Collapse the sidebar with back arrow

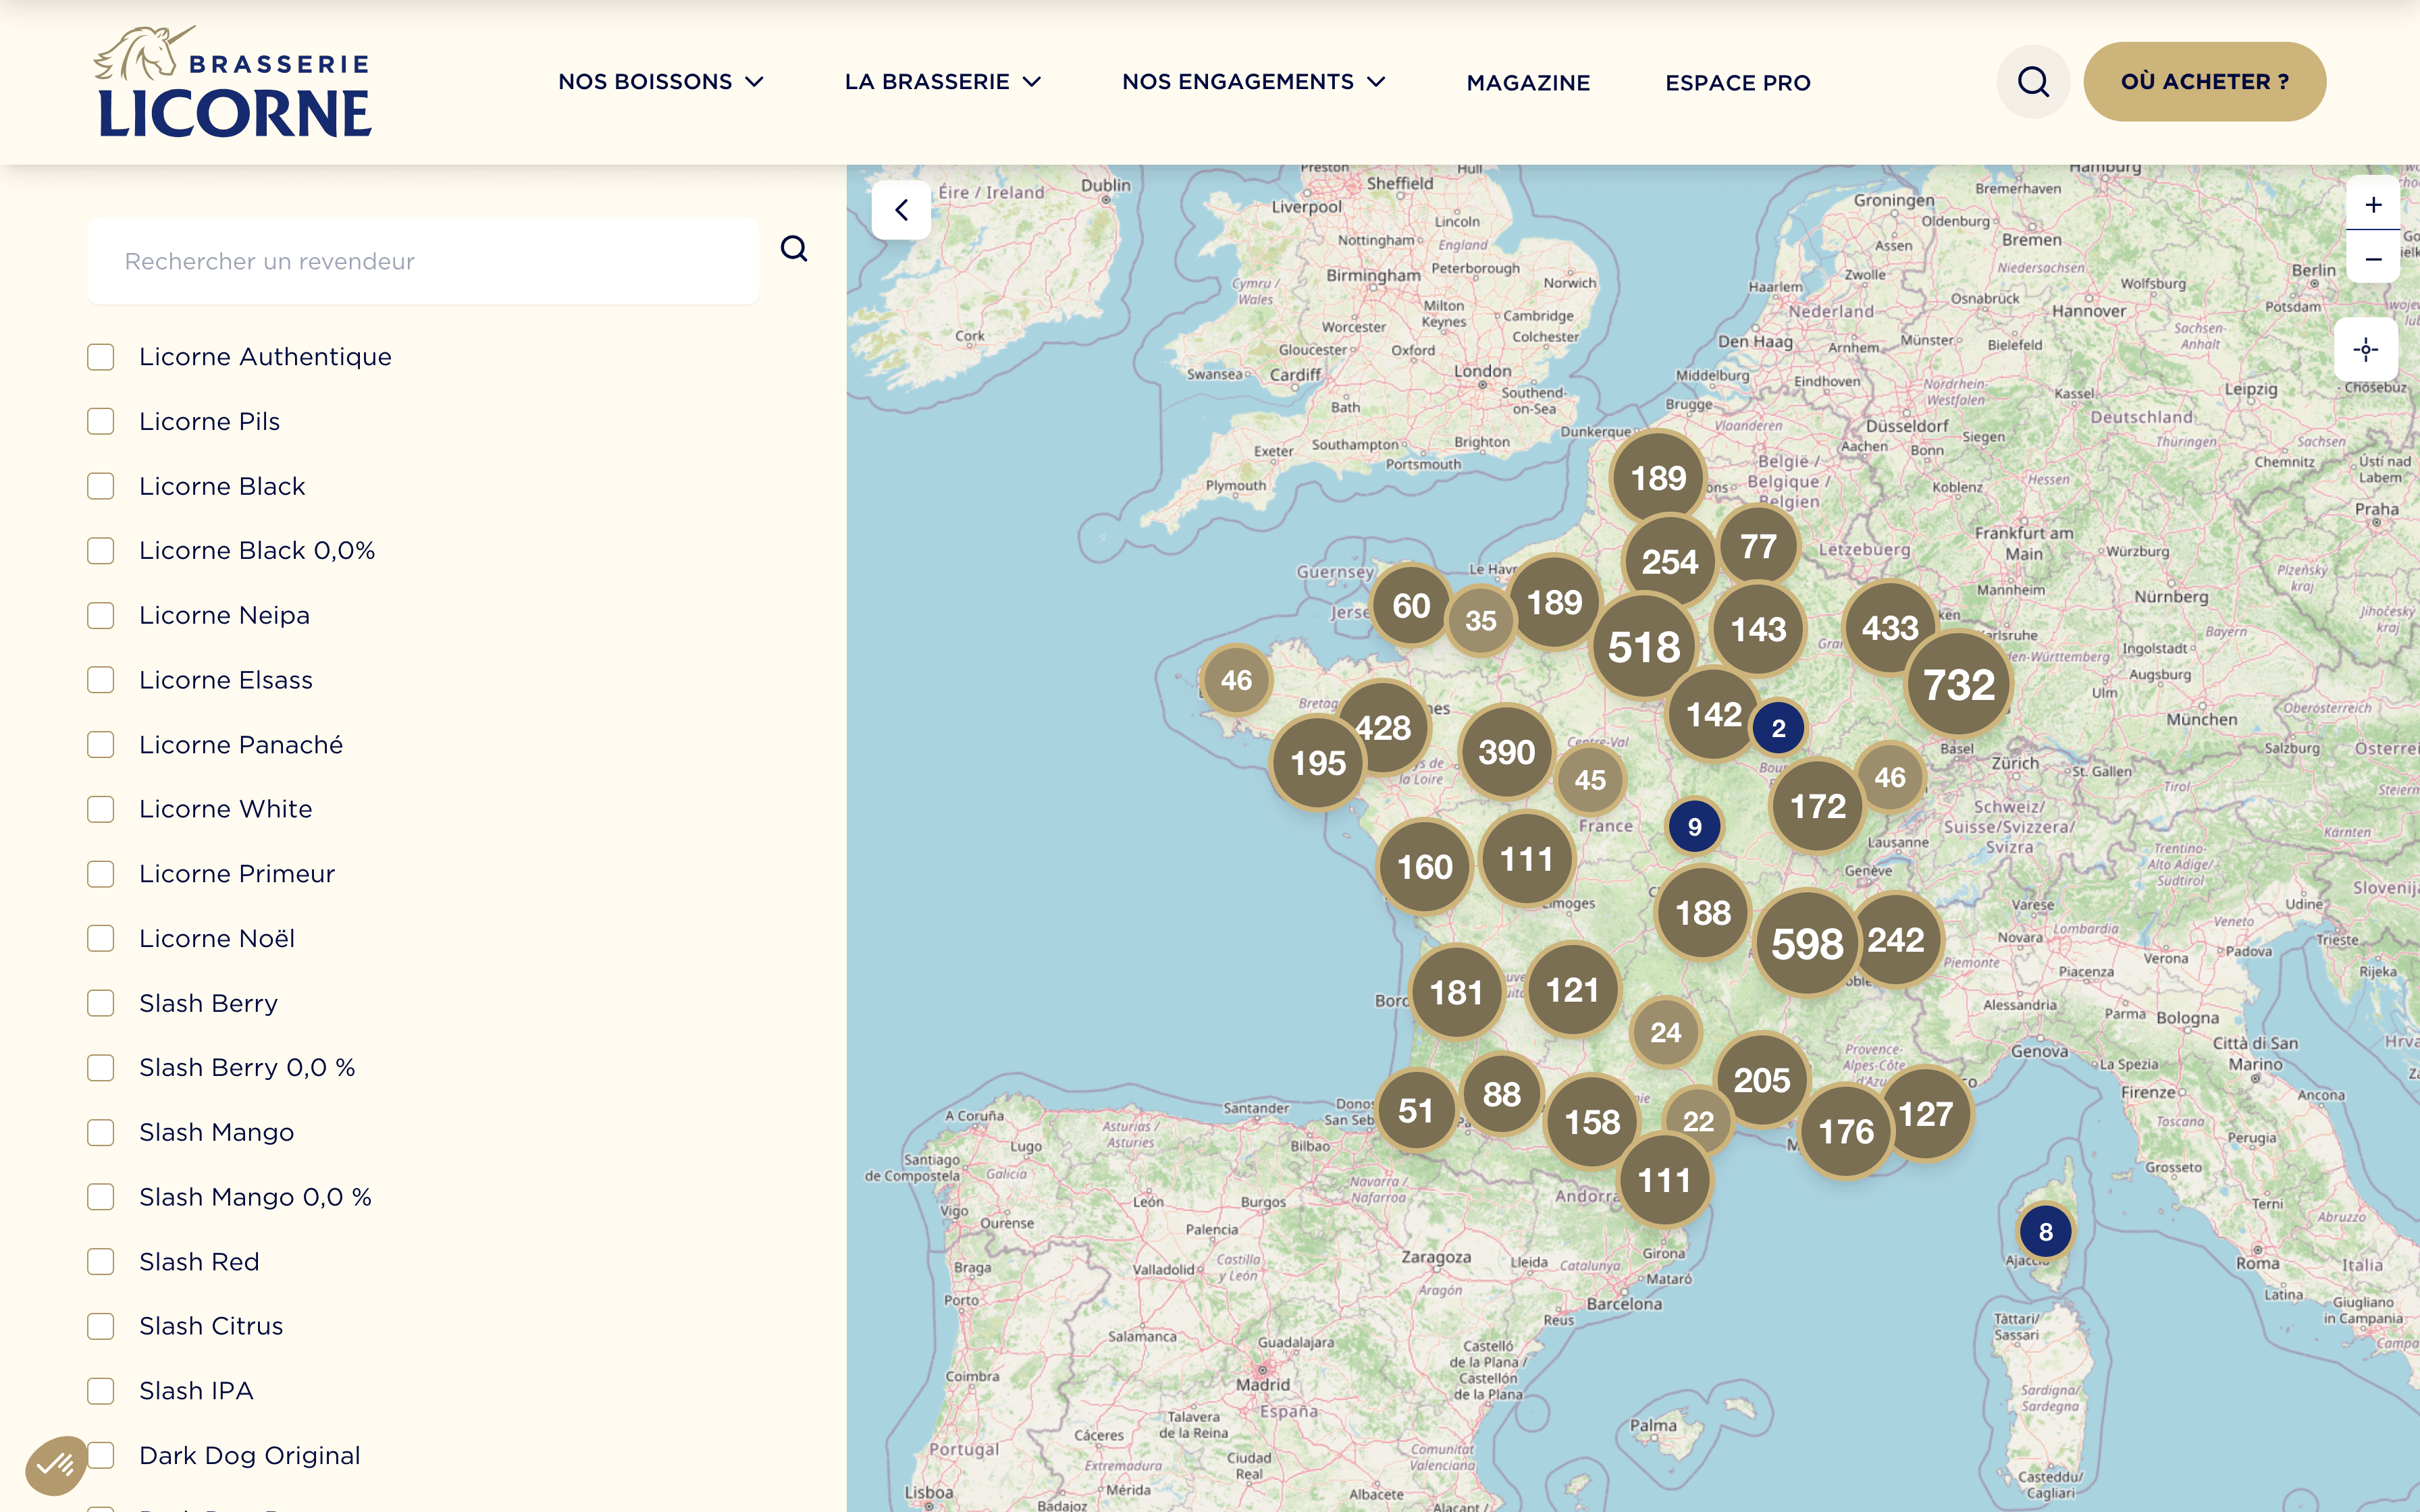901,210
